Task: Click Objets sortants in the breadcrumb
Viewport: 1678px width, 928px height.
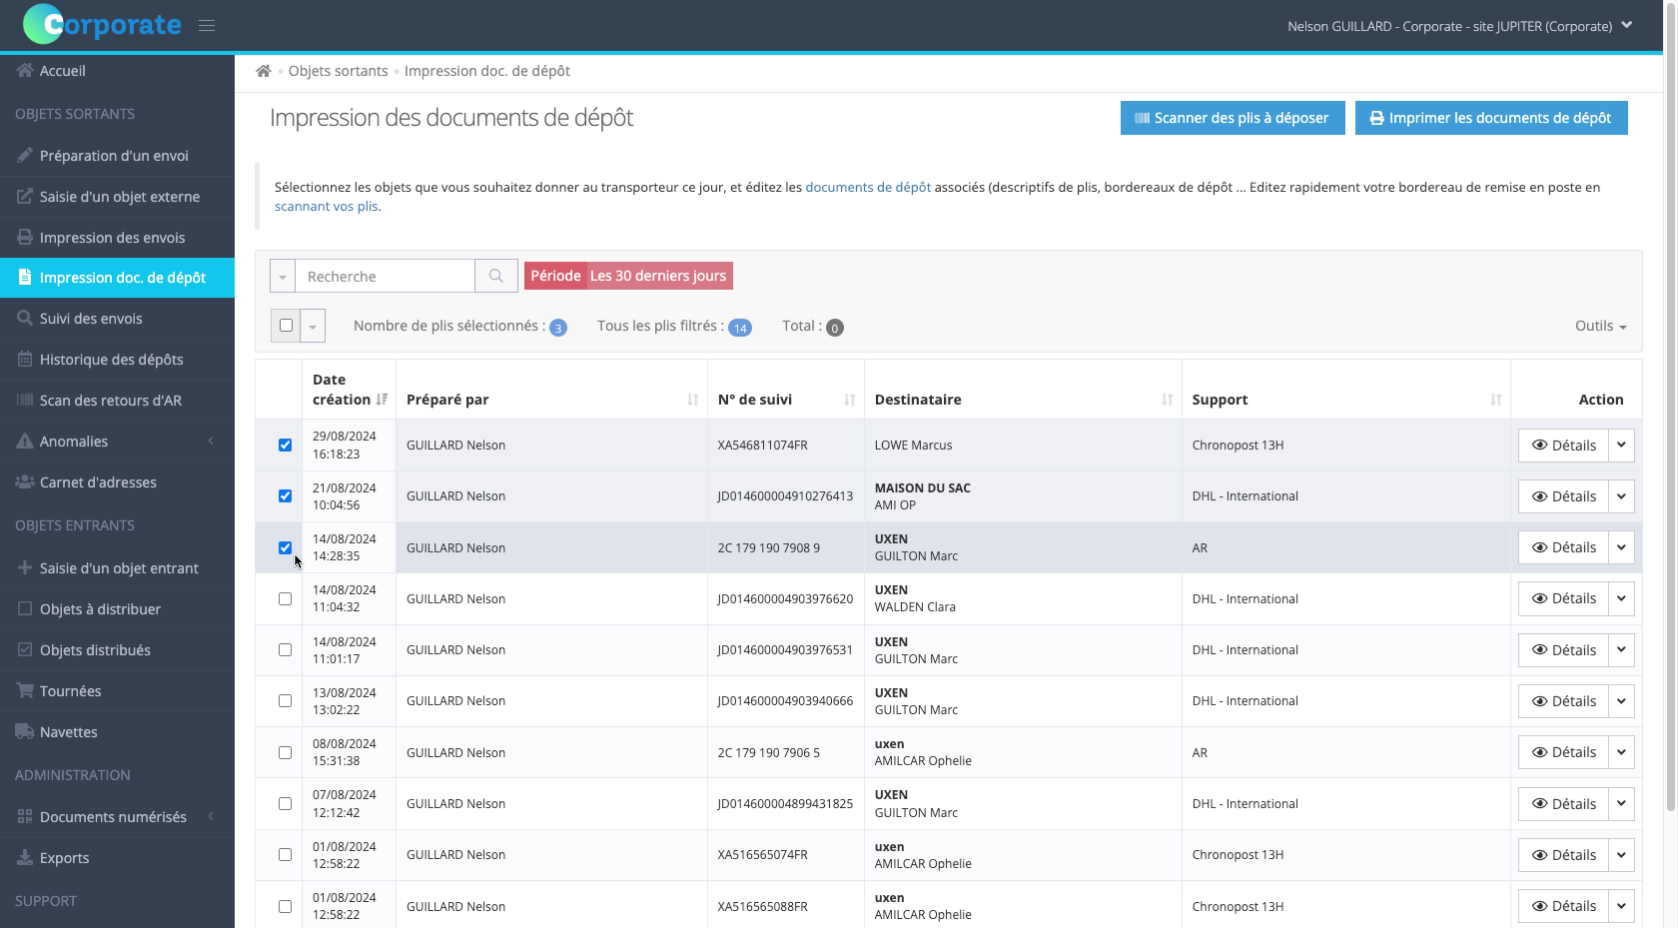Action: point(338,71)
